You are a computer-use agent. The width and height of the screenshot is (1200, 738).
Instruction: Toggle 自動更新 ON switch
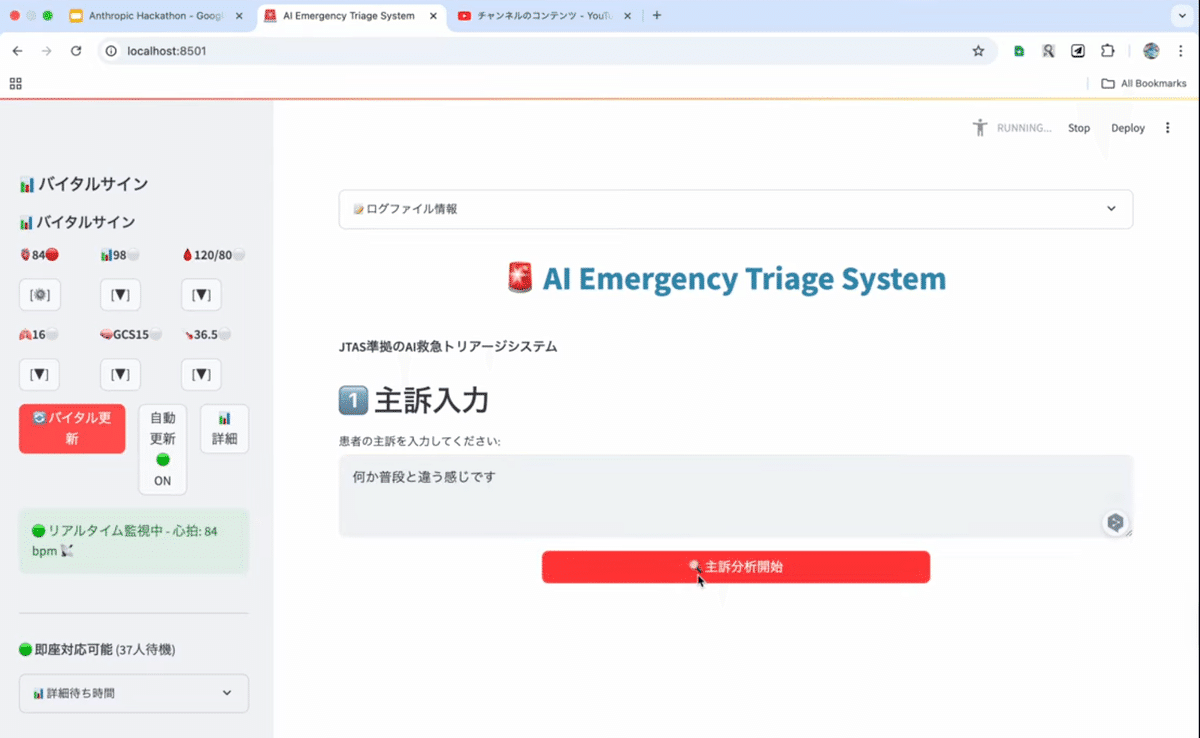pos(162,449)
